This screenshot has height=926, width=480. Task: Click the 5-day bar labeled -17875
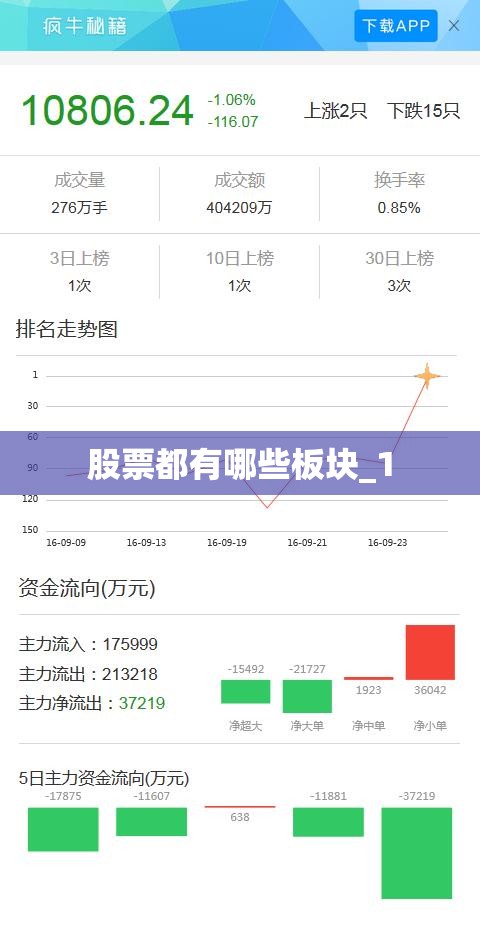click(63, 829)
